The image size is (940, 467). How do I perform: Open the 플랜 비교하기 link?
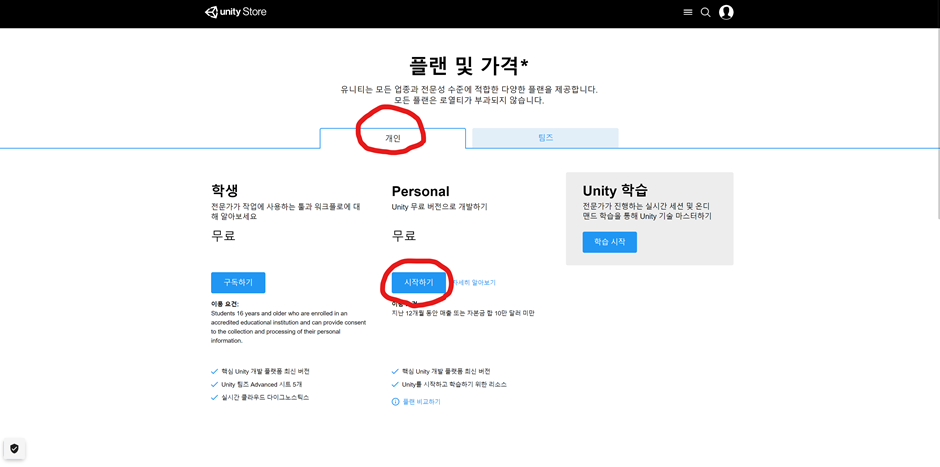(x=421, y=402)
